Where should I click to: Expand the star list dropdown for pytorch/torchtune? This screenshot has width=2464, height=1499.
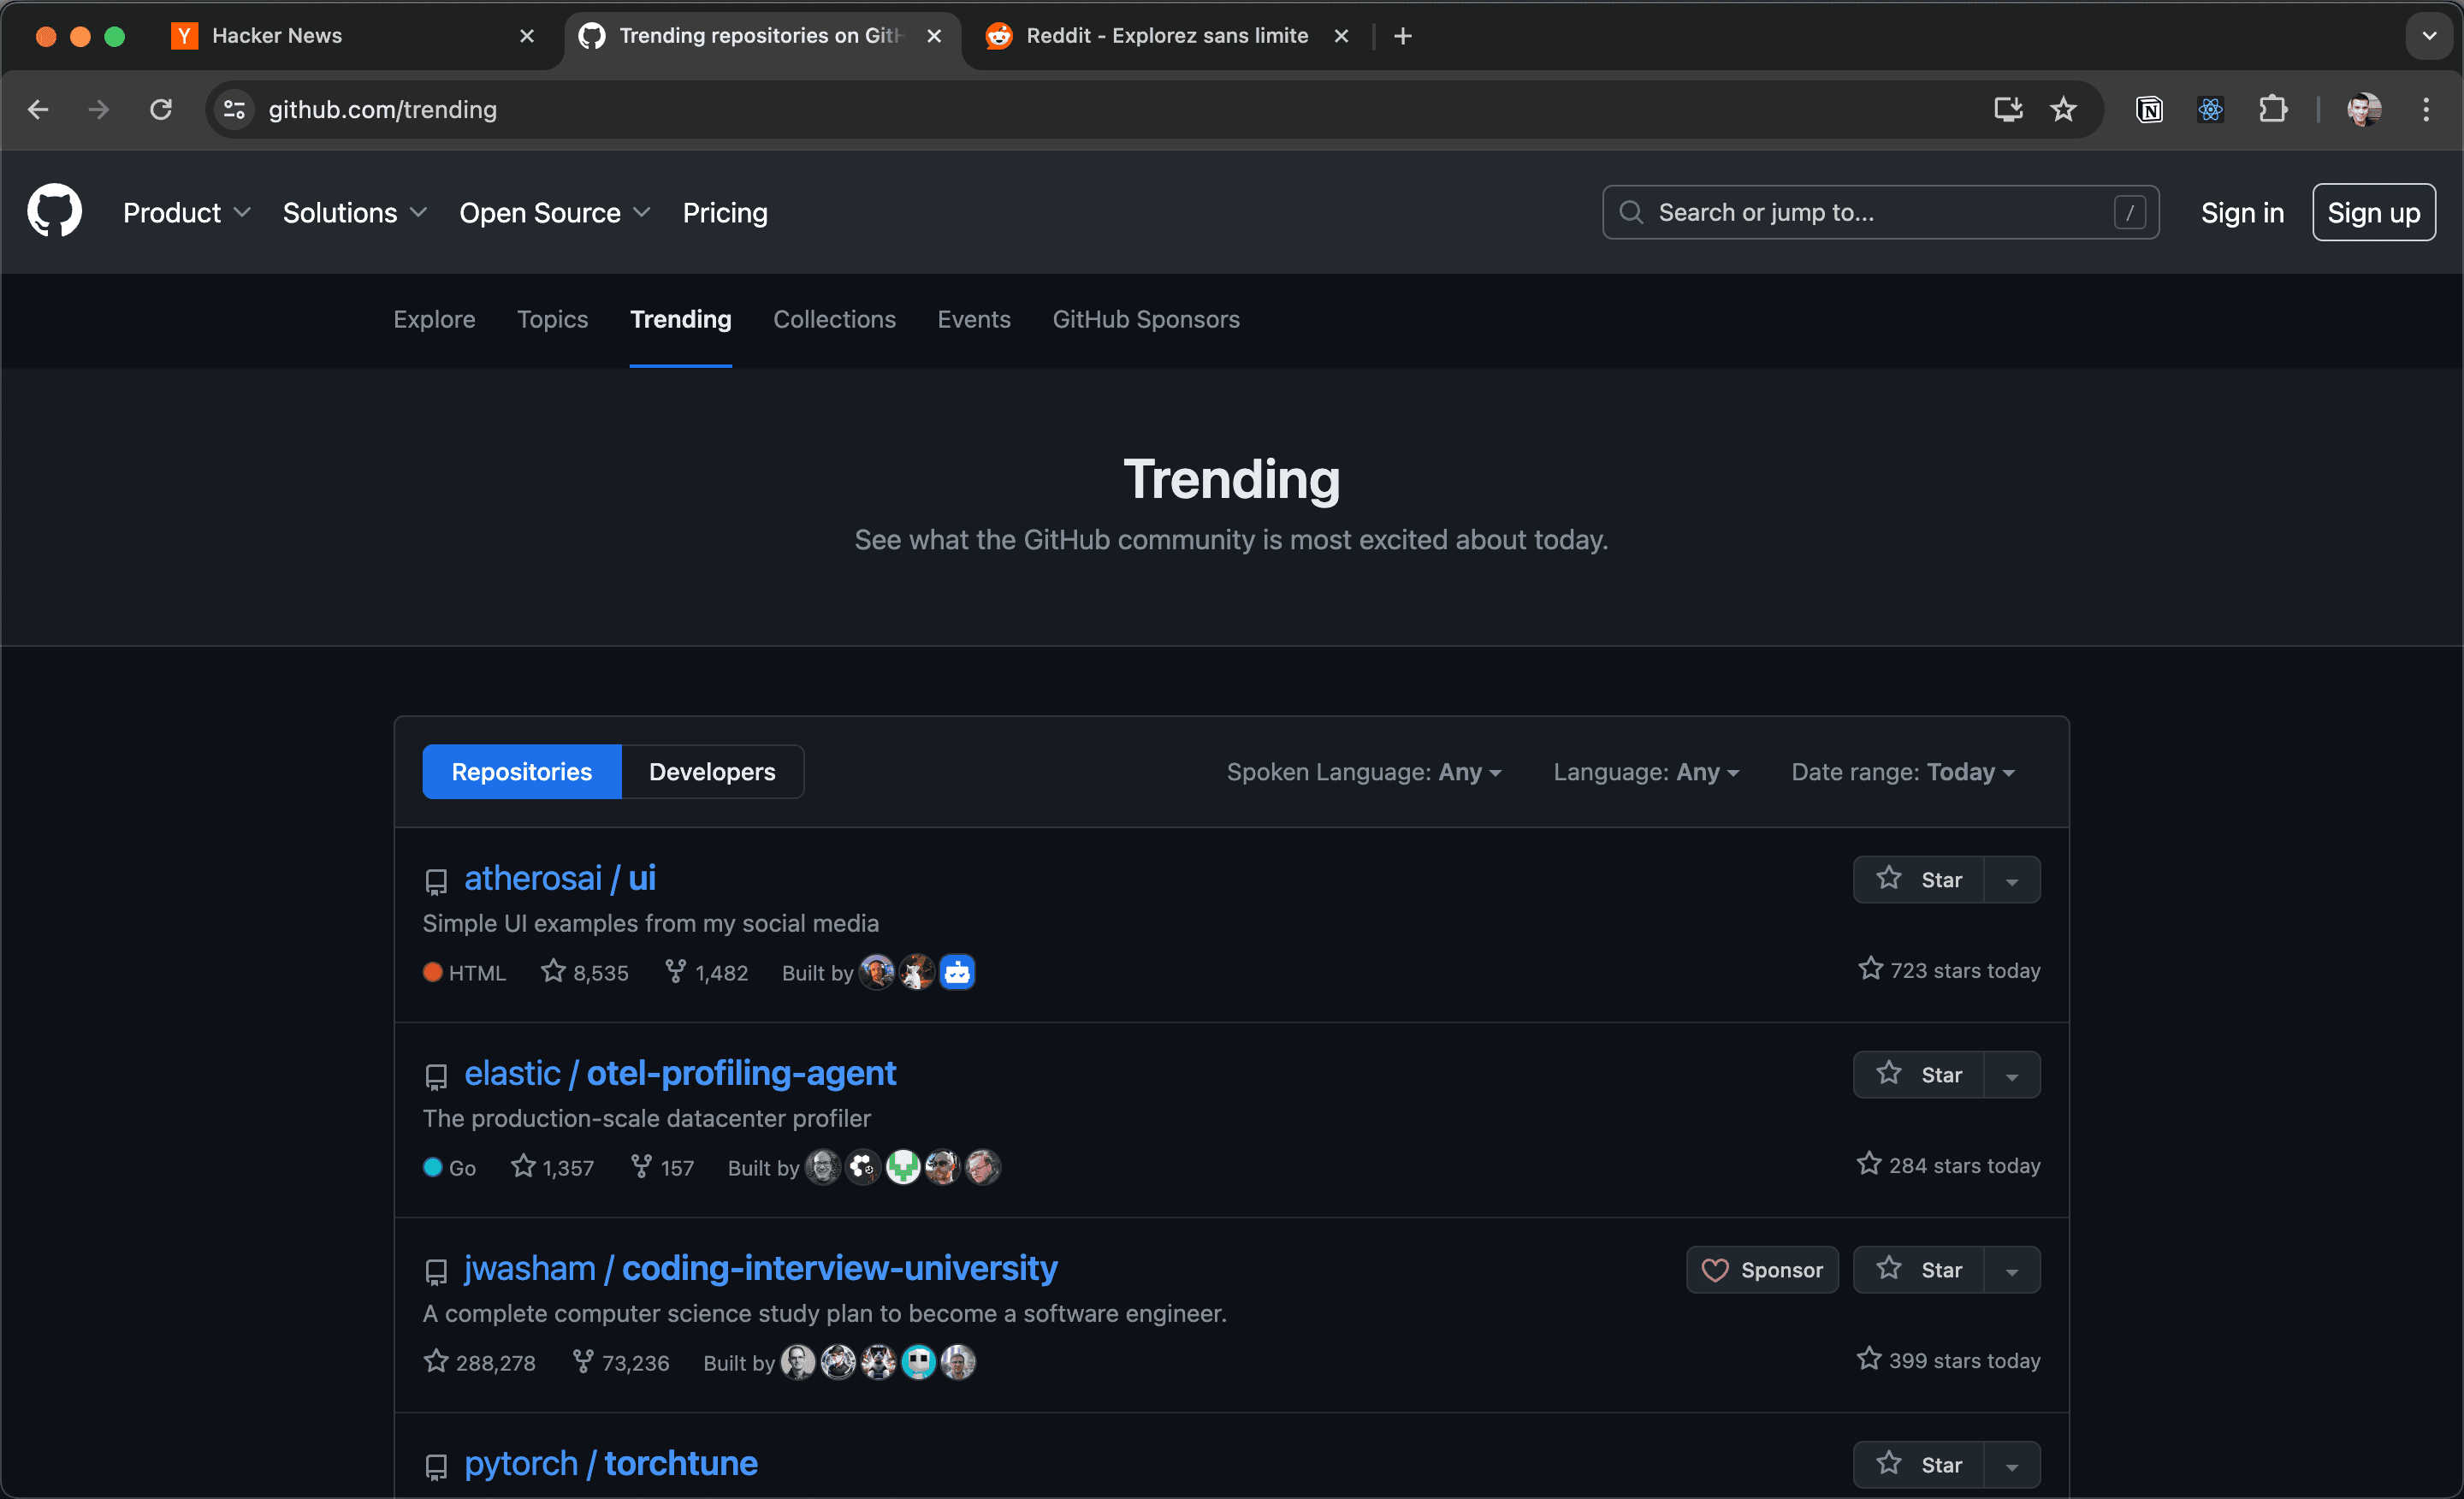(2012, 1465)
